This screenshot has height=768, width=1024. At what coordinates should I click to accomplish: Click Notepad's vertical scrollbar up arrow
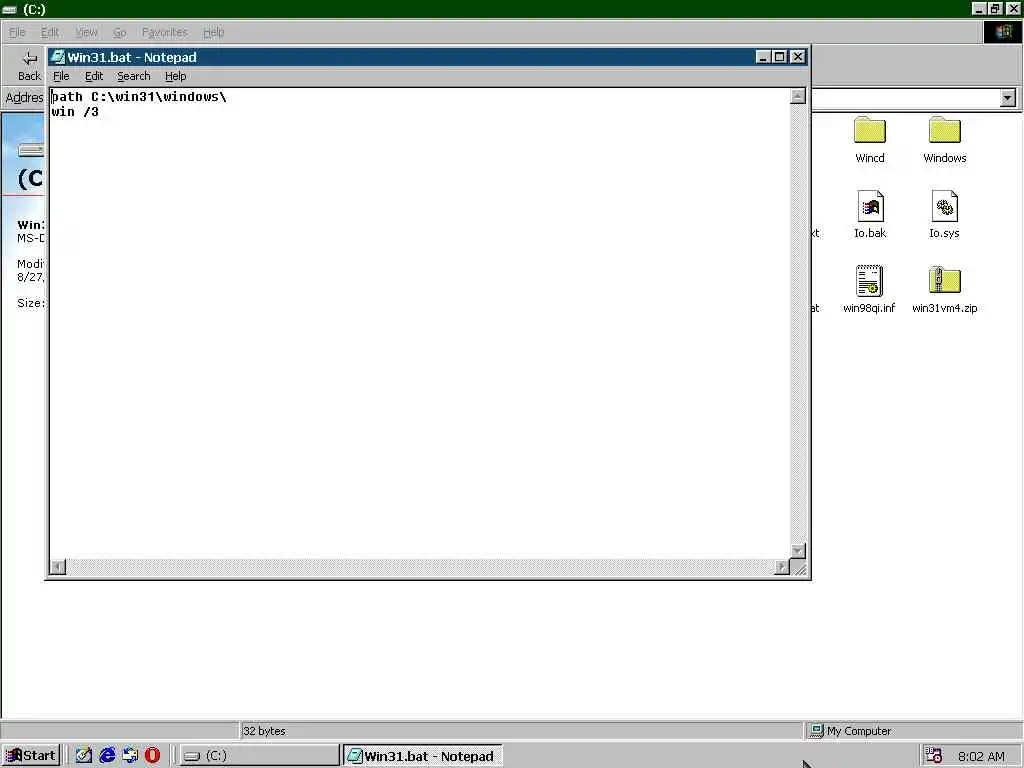coord(797,97)
